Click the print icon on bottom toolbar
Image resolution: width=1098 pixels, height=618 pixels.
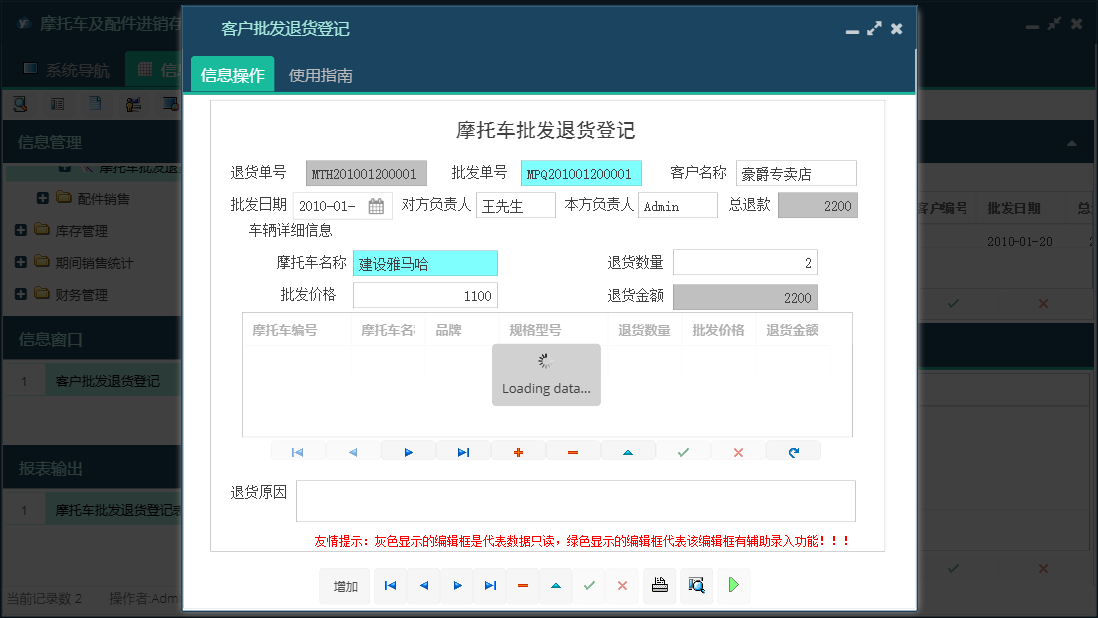pos(659,586)
